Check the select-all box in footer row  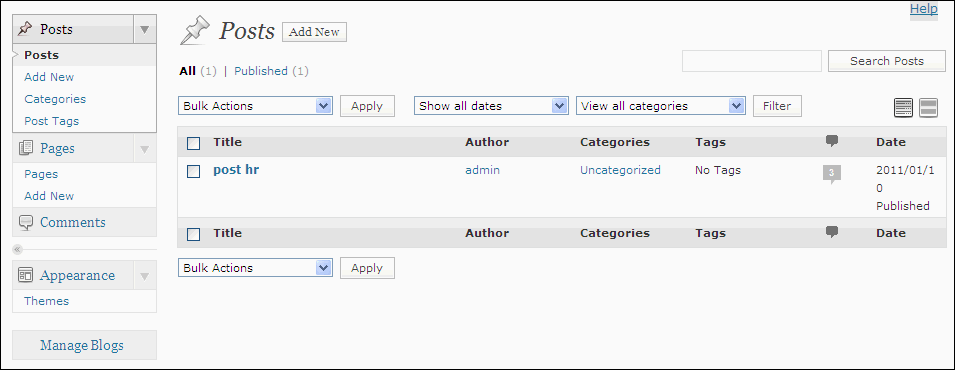pos(193,234)
